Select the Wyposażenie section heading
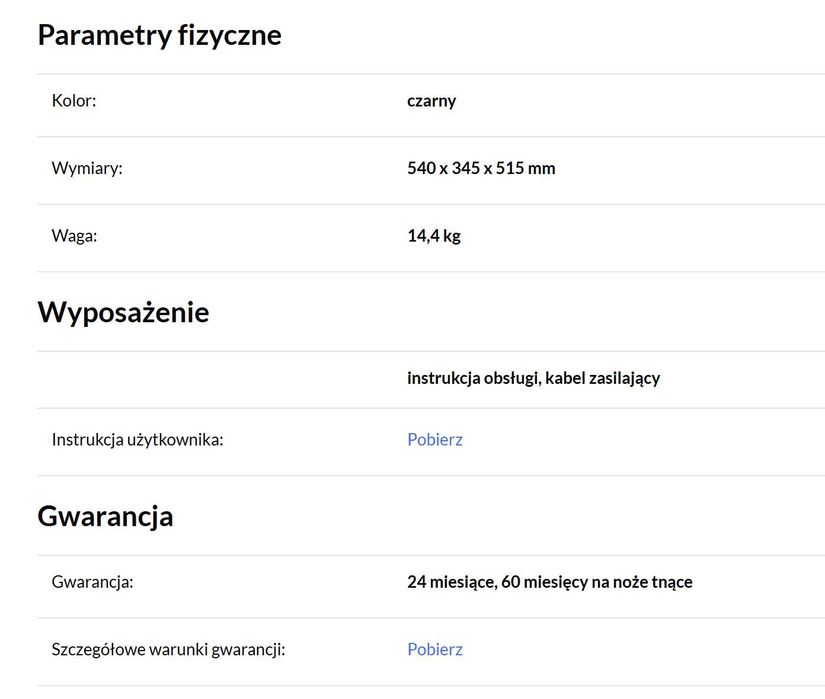 (x=123, y=312)
